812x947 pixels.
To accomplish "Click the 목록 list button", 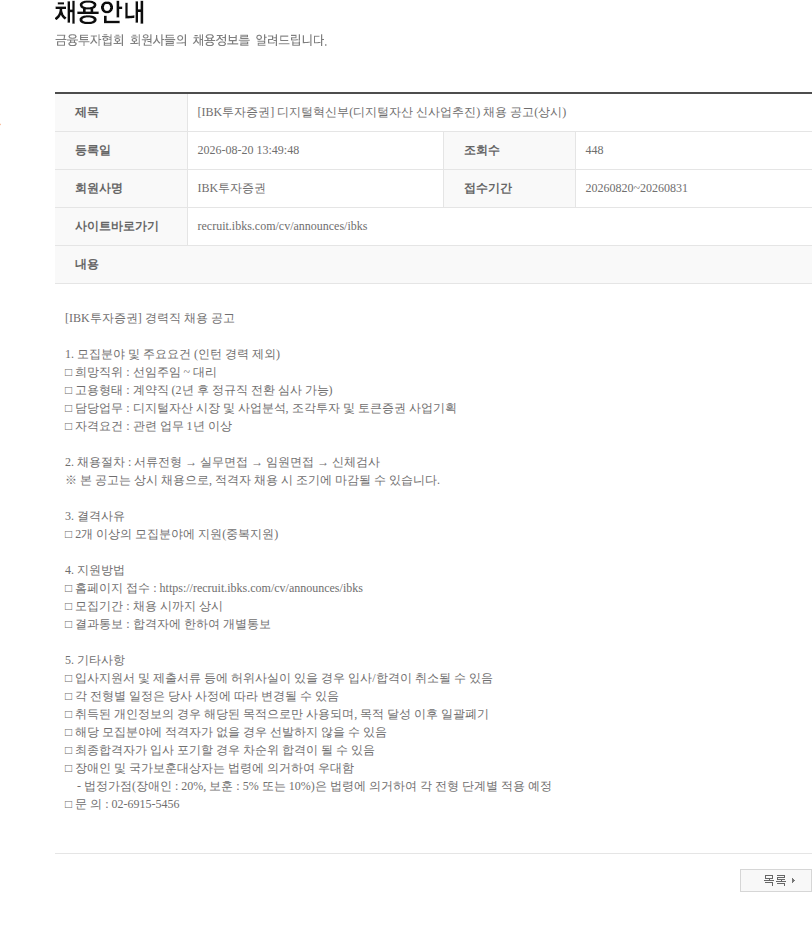I will (x=776, y=881).
